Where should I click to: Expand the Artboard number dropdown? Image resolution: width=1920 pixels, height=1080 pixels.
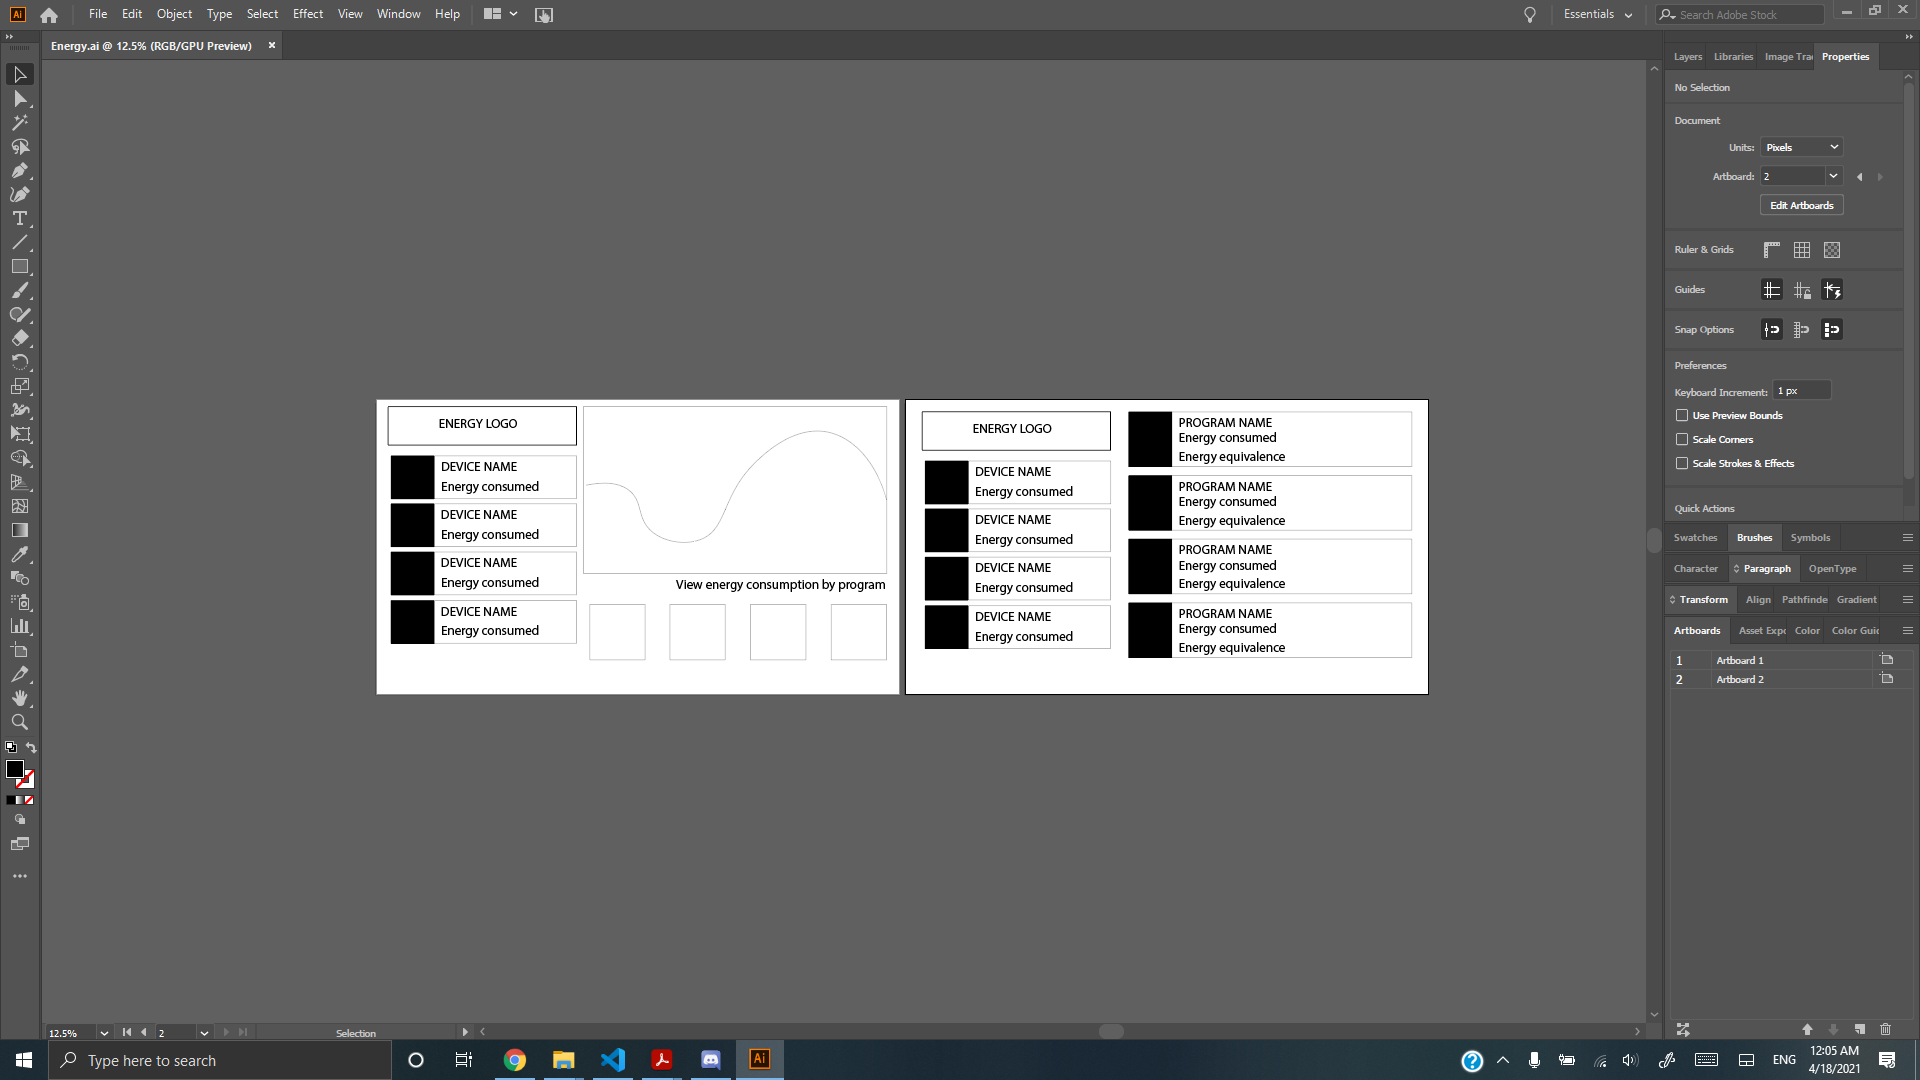click(x=1832, y=176)
